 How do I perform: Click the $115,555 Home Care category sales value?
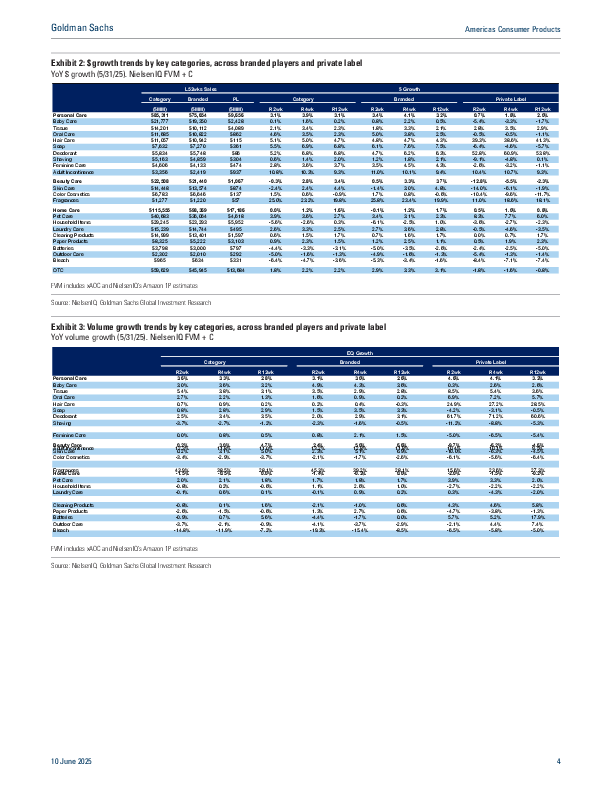(159, 210)
